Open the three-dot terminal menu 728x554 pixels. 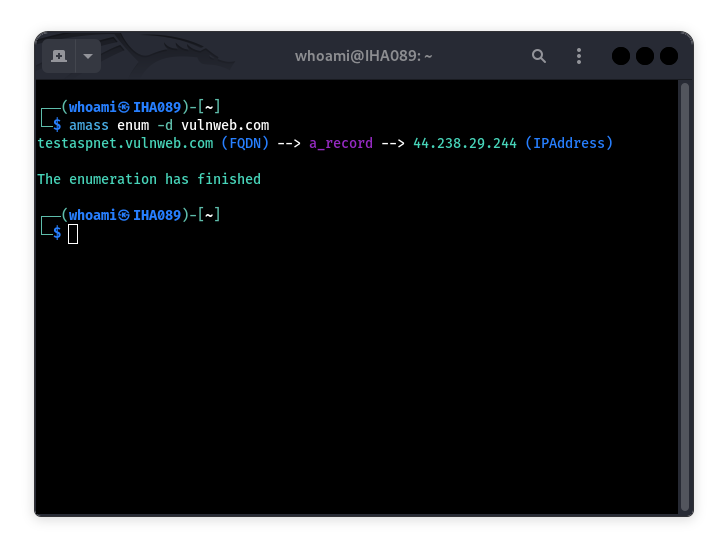coord(579,56)
